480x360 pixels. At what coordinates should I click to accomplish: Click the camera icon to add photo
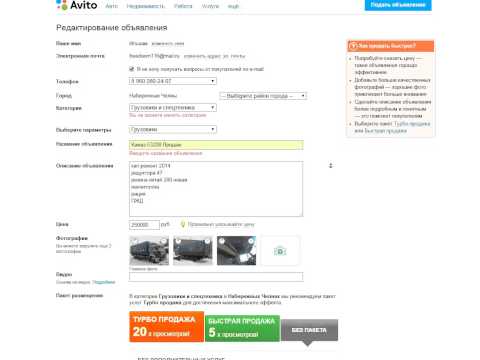tap(280, 251)
